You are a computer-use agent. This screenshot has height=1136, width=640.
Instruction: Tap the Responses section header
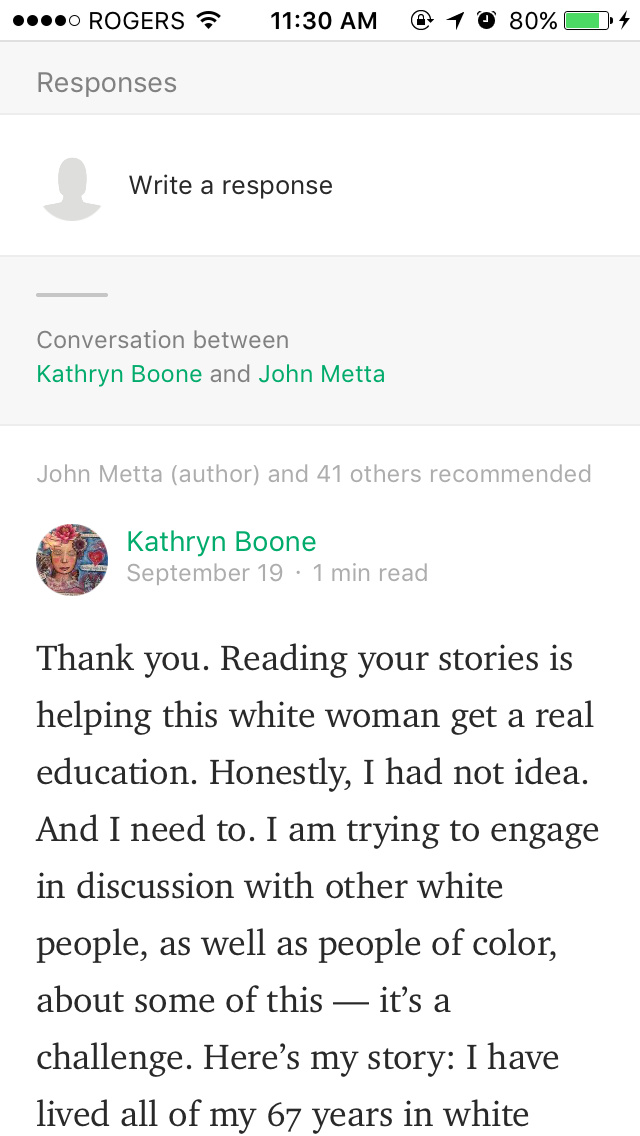point(106,82)
